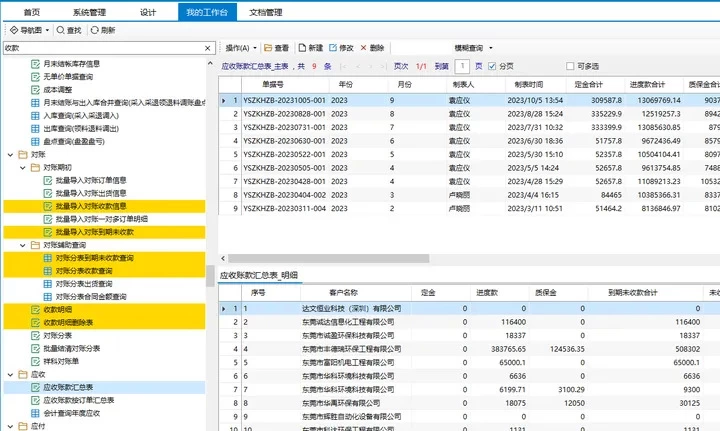The width and height of the screenshot is (720, 431).
Task: Click the 刷新 refresh icon
Action: tap(95, 31)
